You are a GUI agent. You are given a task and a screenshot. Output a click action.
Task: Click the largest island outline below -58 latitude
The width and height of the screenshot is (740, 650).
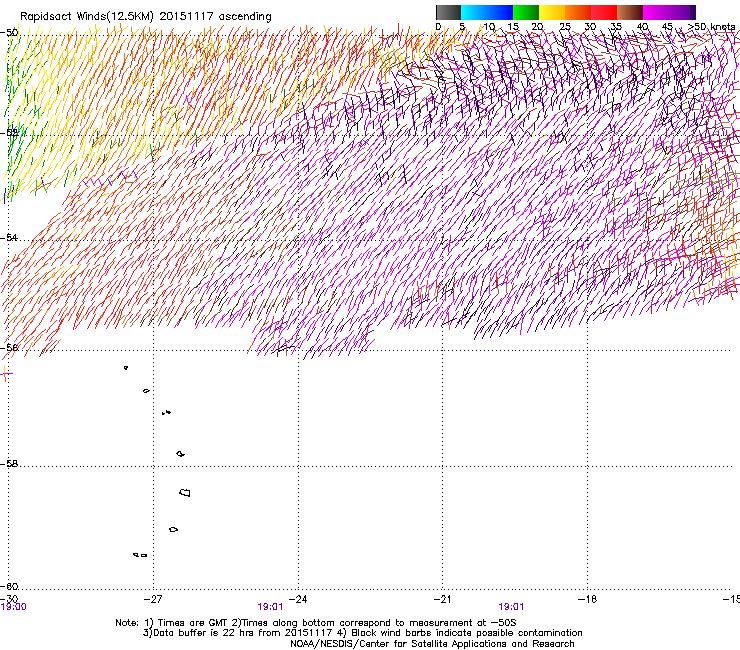pyautogui.click(x=185, y=492)
